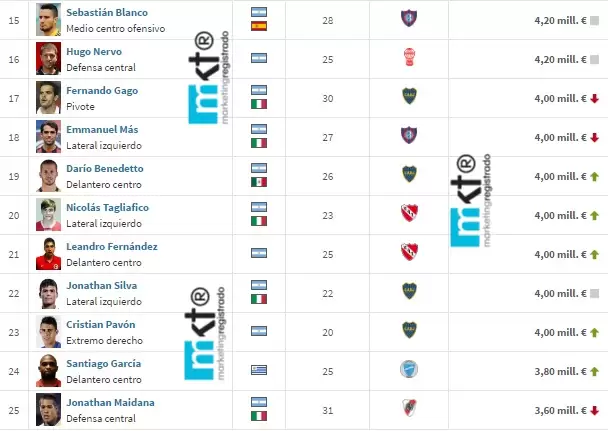The width and height of the screenshot is (608, 431).
Task: Open Emmanuel Más player profile link
Action: 102,129
